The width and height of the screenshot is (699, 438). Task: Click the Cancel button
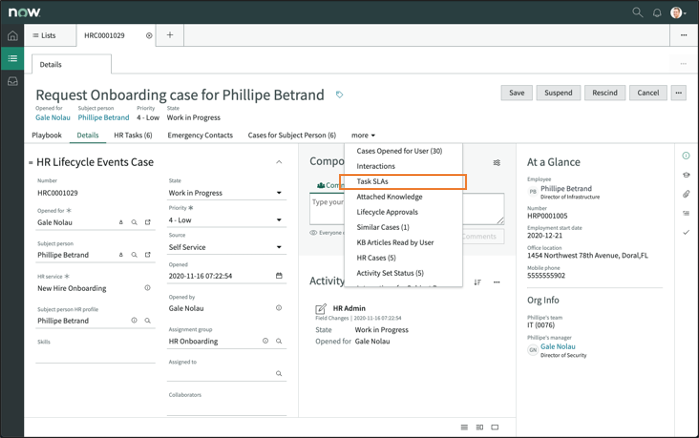click(x=648, y=93)
